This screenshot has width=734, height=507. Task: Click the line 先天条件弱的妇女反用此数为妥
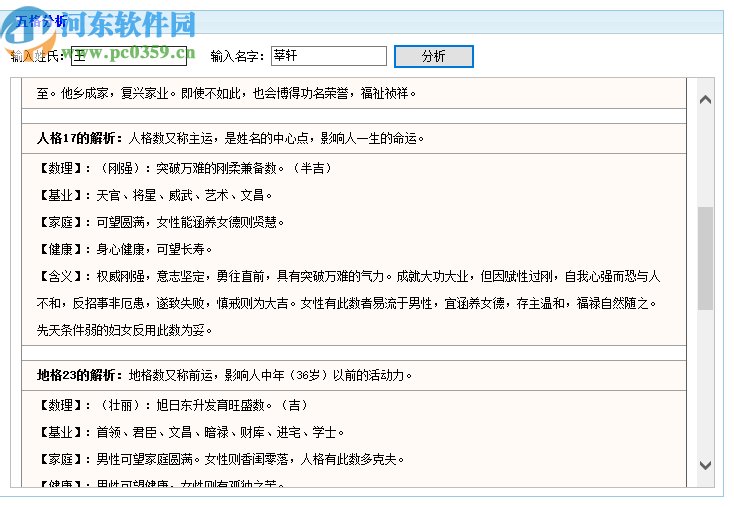[125, 331]
